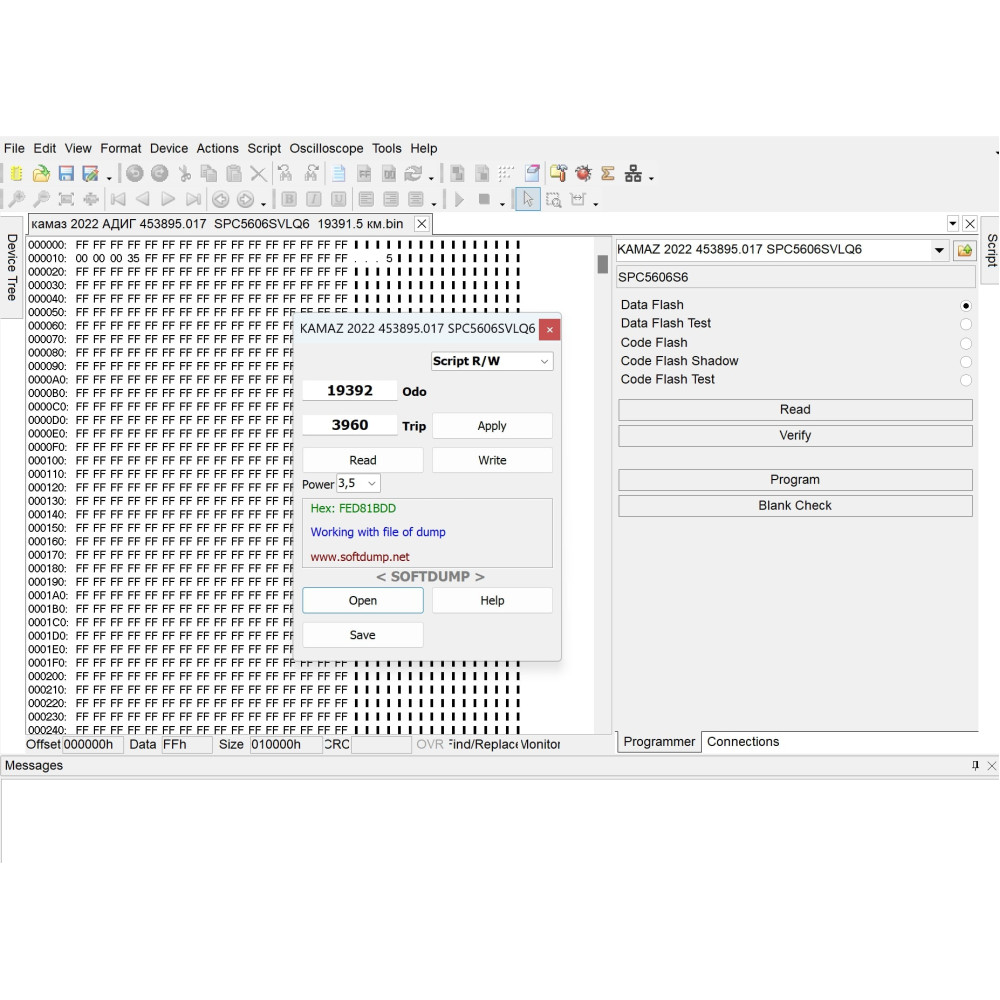Open the Actions menu
The height and width of the screenshot is (1000, 1000).
pyautogui.click(x=217, y=148)
